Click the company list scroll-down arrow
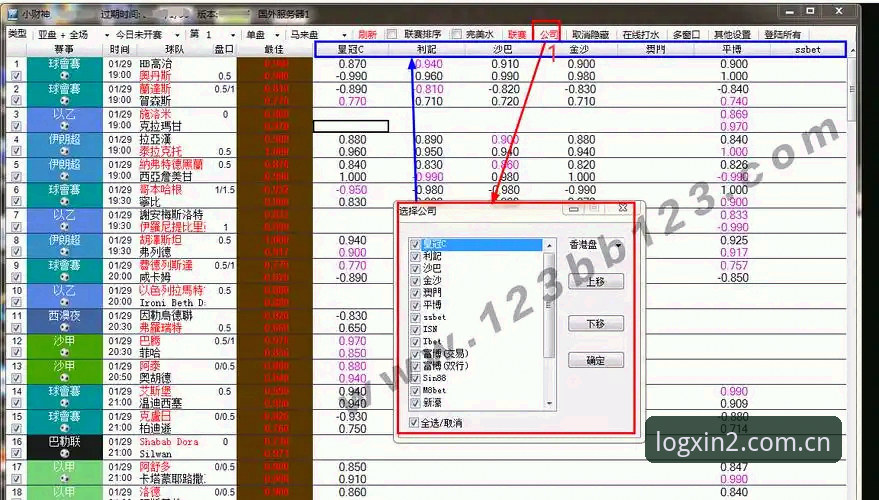Screen dimensions: 879x500 tap(549, 404)
